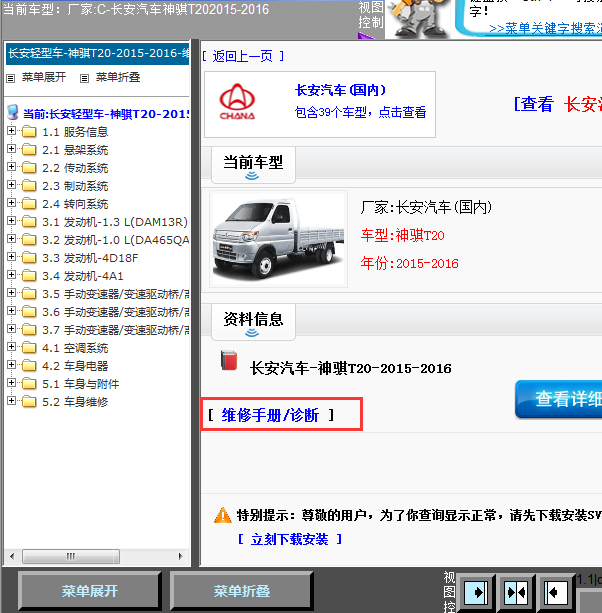602x613 pixels.
Task: Click the tree panel horizontal scrollbar thumb
Action: tap(71, 556)
